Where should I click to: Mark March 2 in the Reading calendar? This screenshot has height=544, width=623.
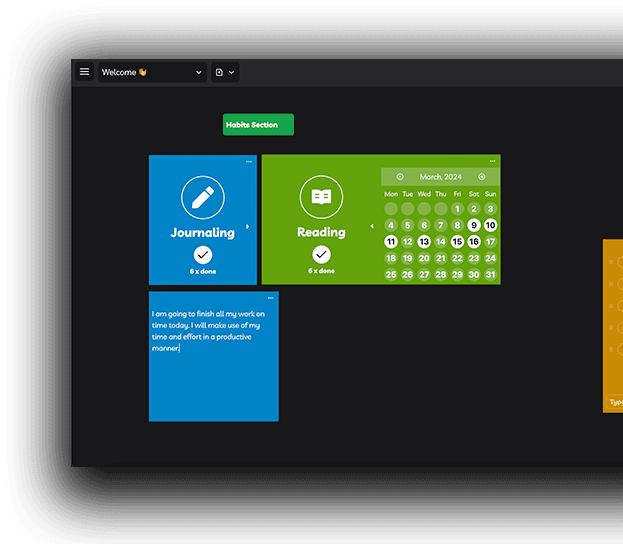(x=474, y=209)
